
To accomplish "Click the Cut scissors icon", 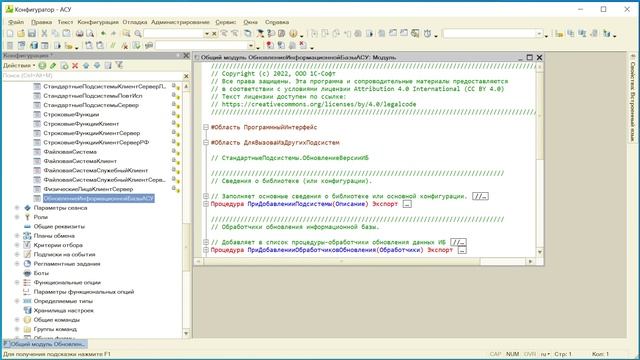I will [x=44, y=33].
